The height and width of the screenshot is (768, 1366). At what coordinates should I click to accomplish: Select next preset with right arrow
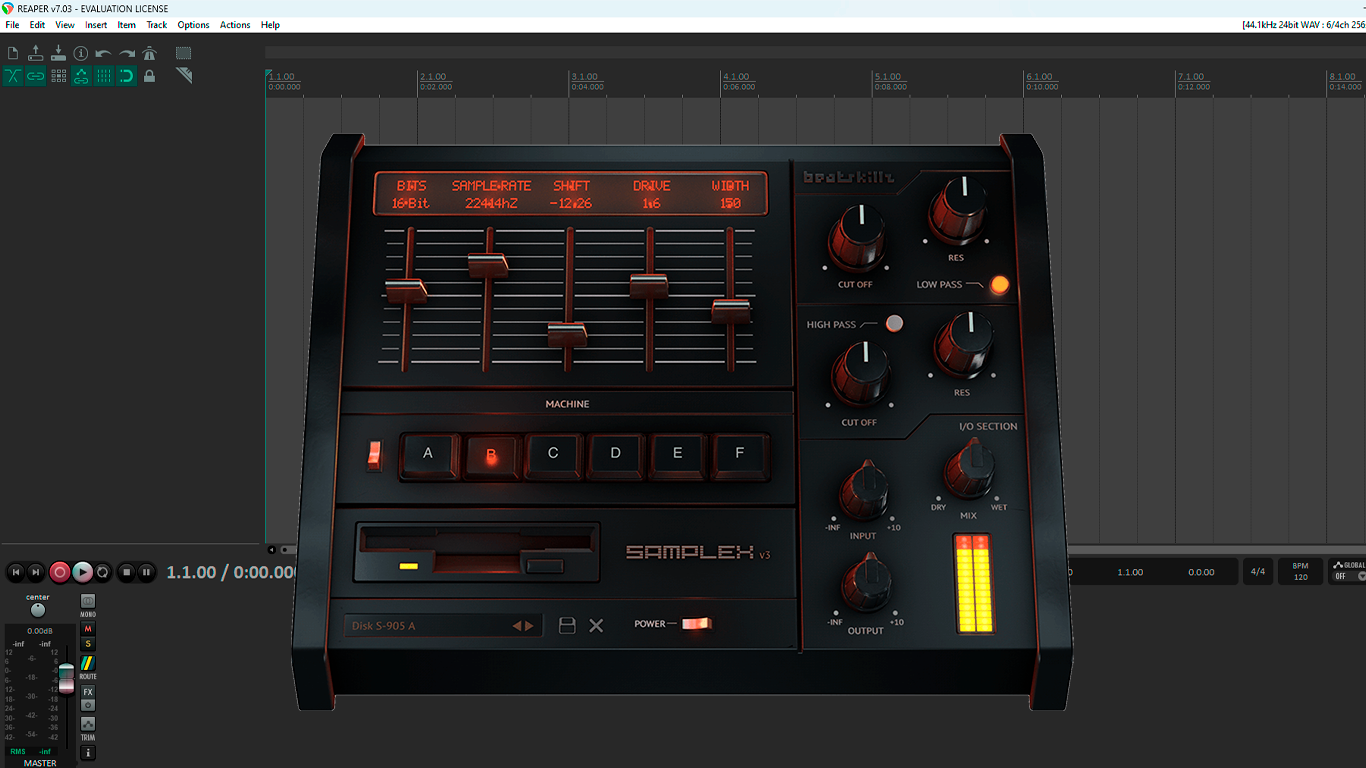point(530,626)
